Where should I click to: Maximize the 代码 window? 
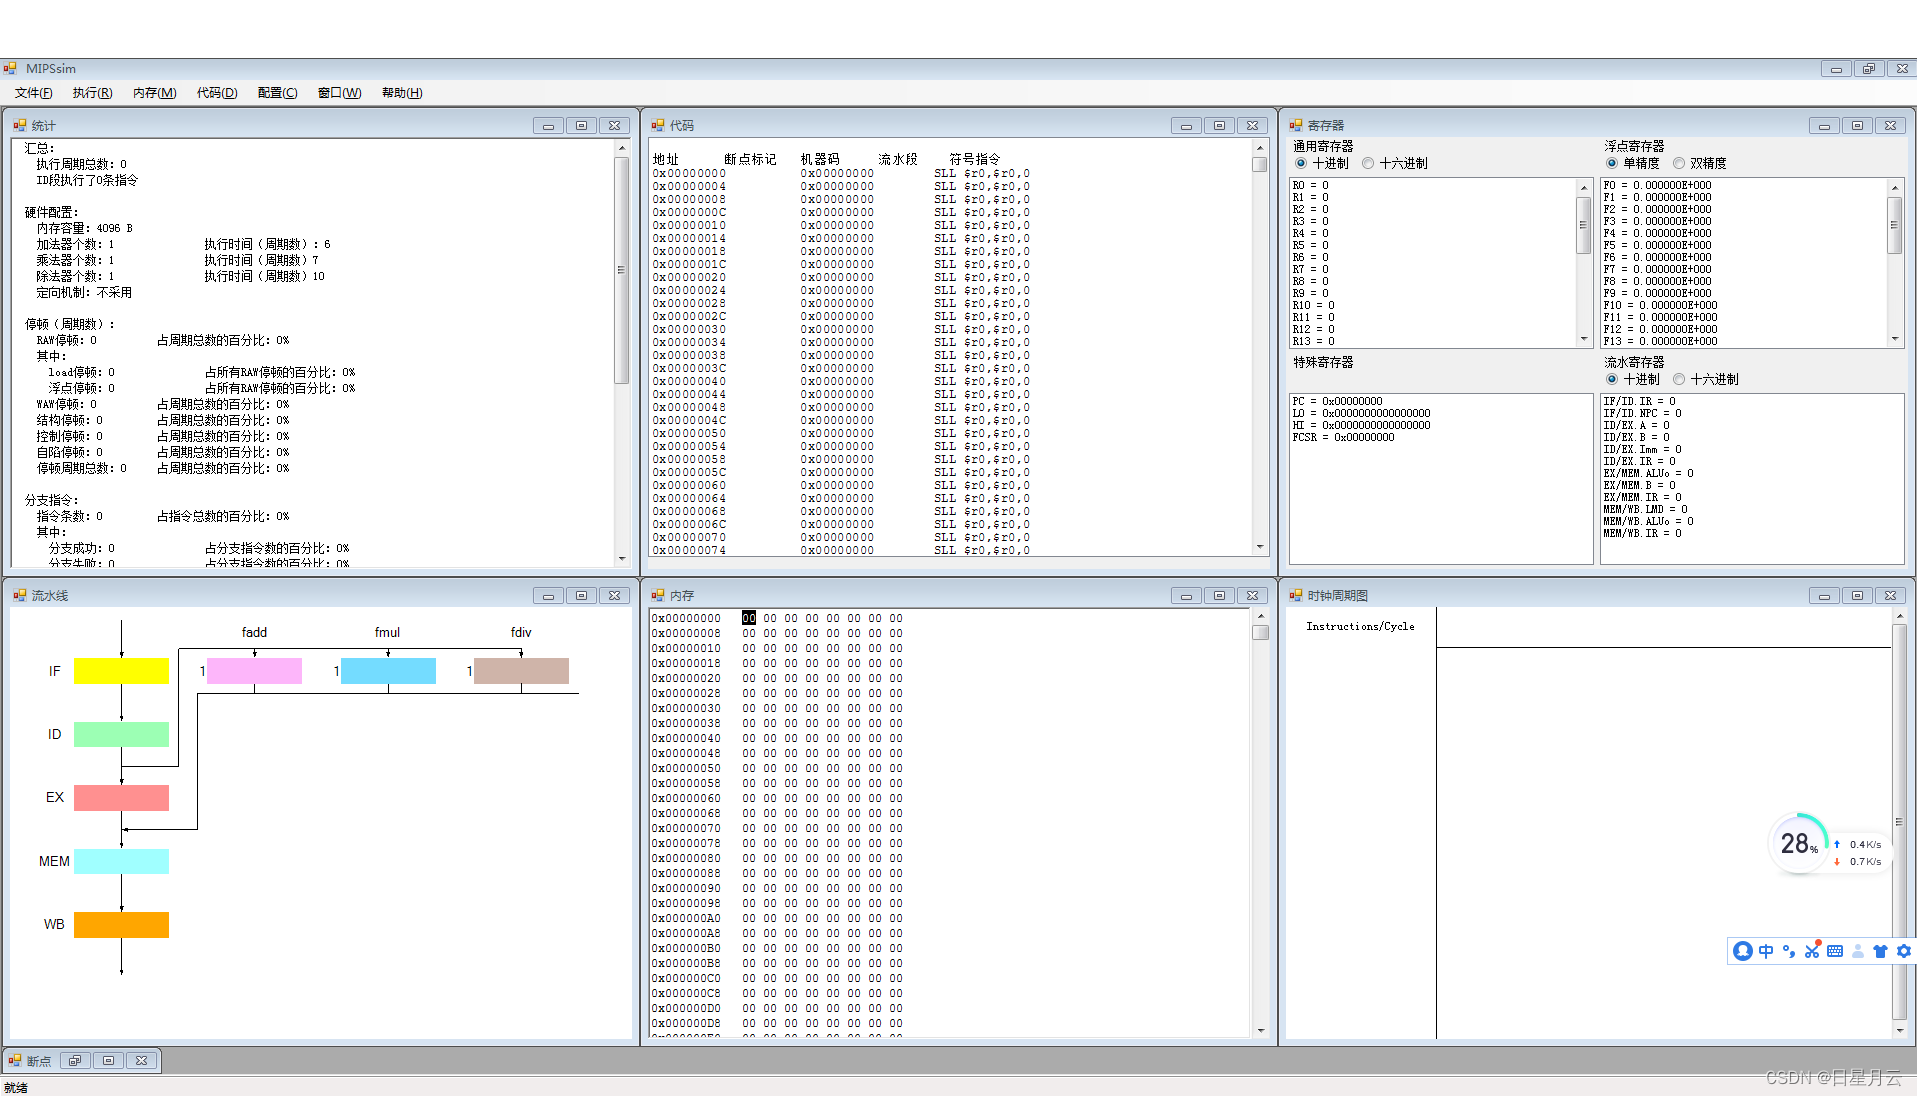(x=1219, y=126)
